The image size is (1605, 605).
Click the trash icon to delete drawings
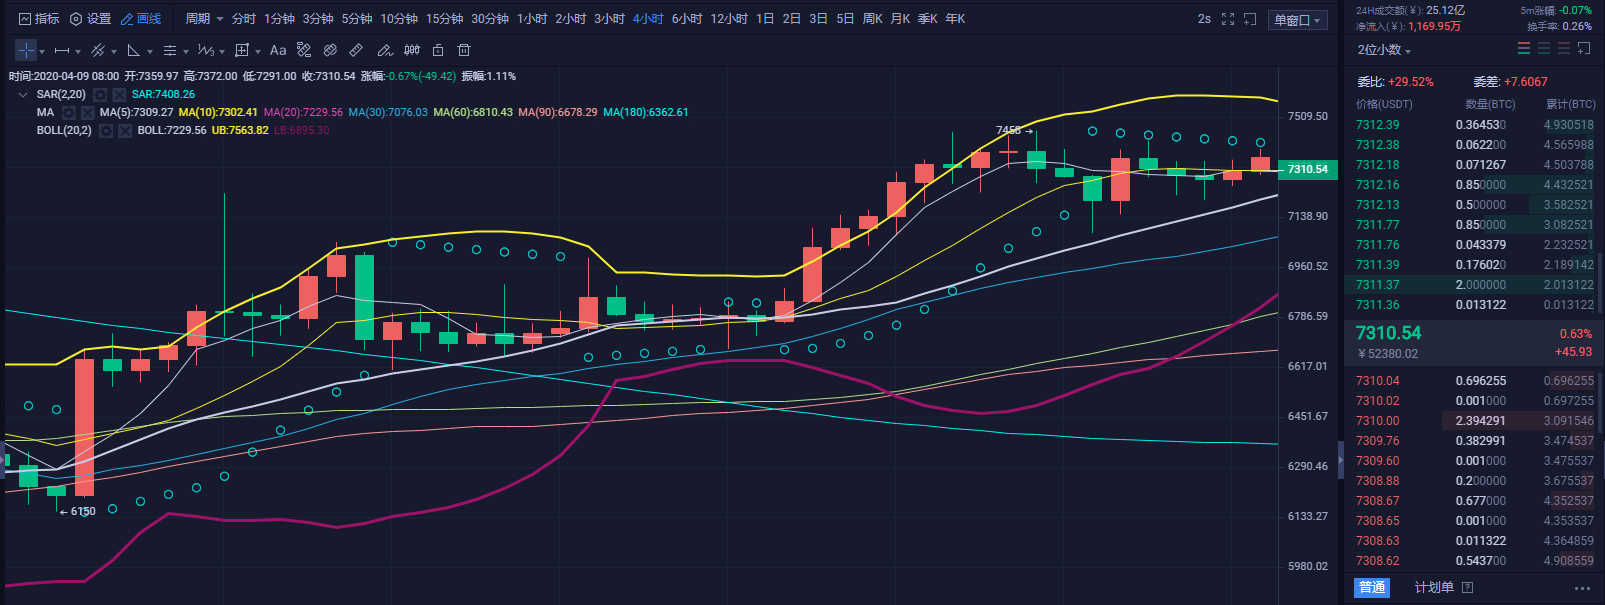coord(464,50)
